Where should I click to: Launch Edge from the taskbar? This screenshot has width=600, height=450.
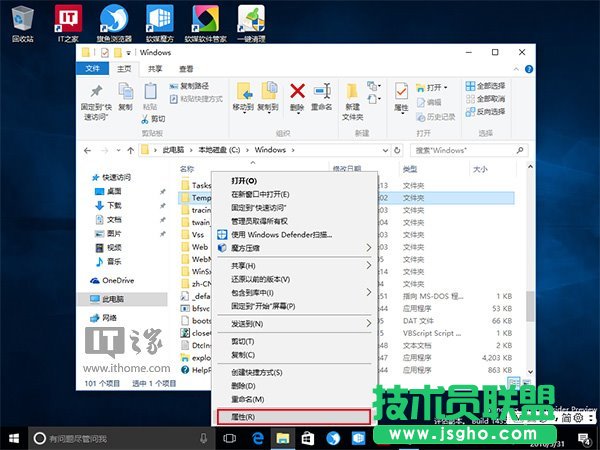tap(257, 439)
